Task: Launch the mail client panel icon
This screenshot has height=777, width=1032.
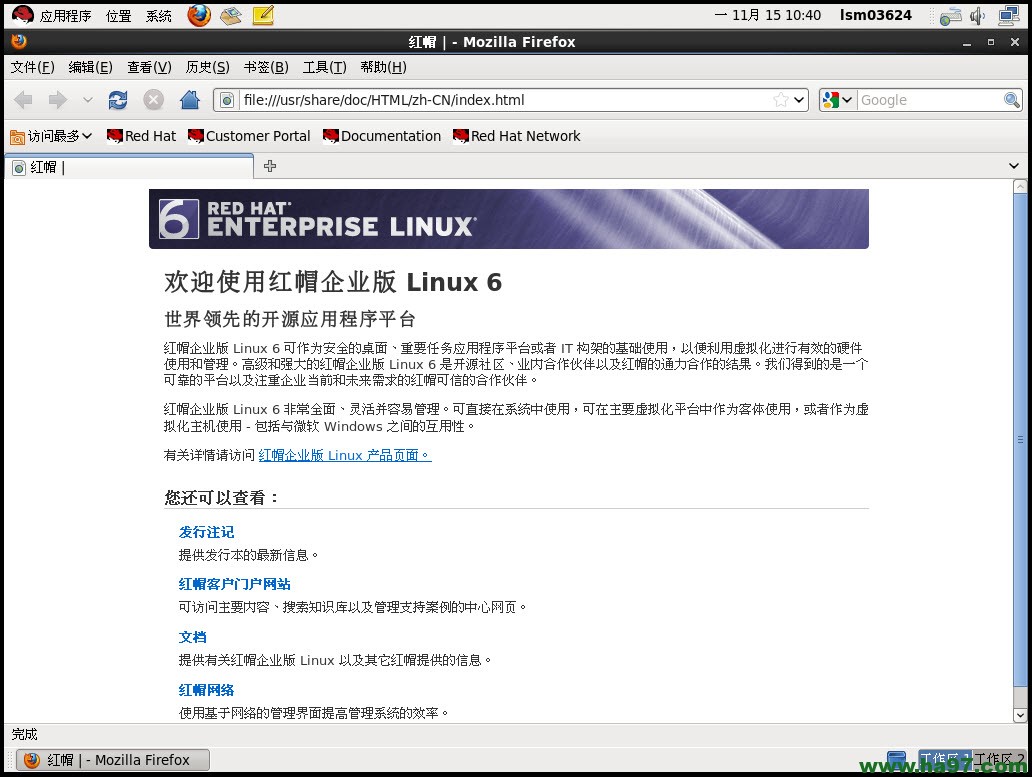Action: 230,15
